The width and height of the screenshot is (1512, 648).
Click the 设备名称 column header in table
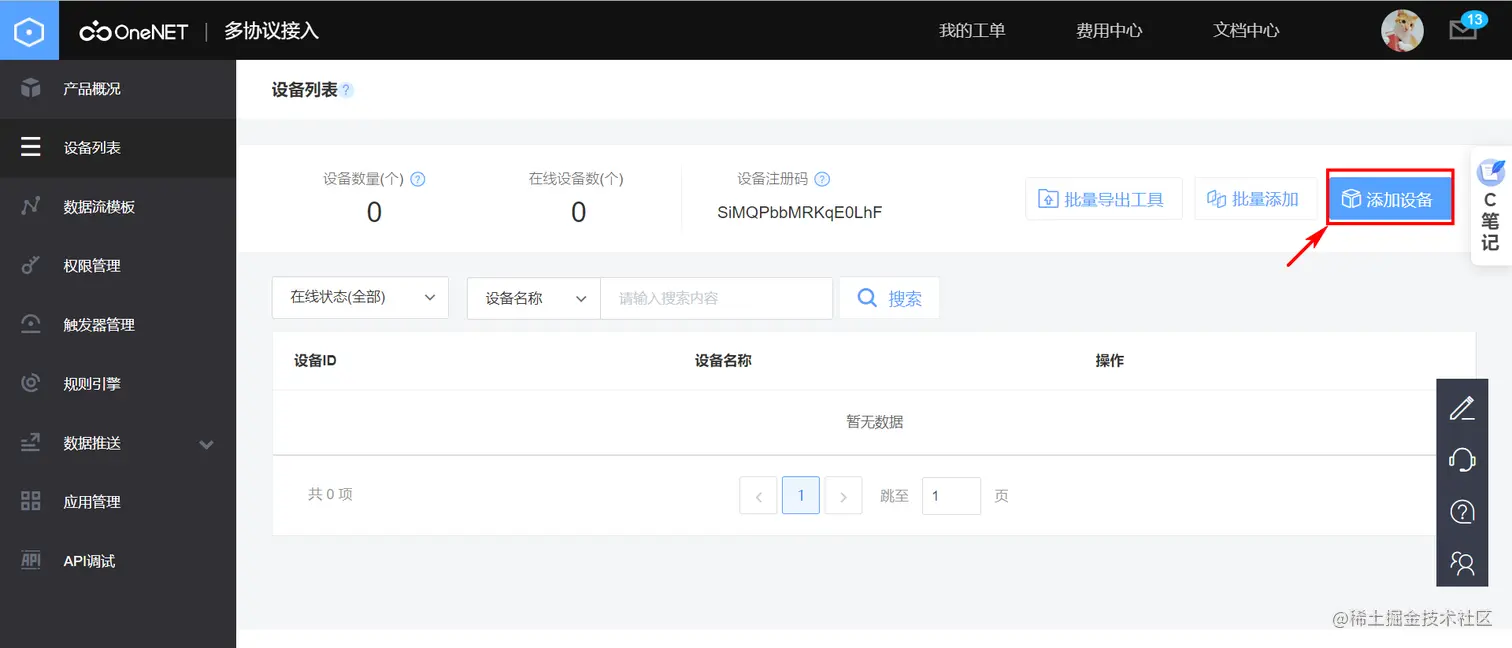pyautogui.click(x=723, y=360)
